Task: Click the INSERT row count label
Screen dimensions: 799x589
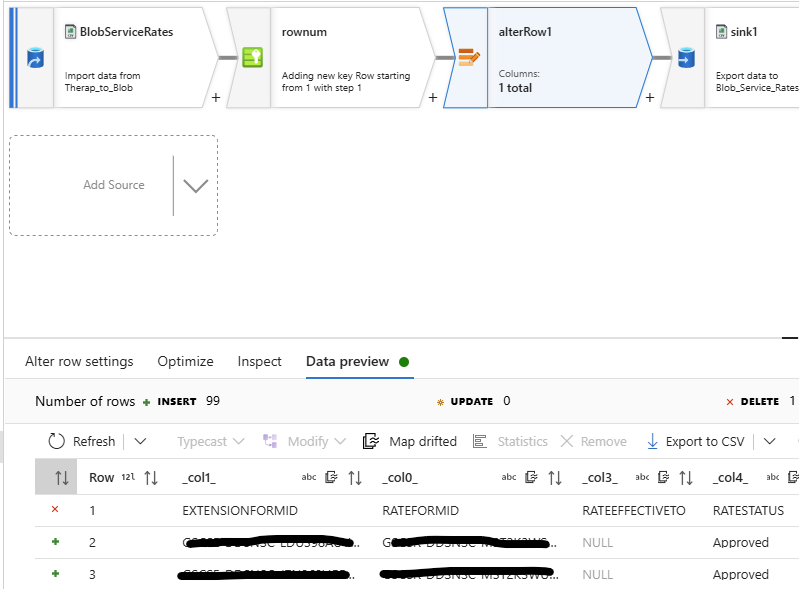Action: click(176, 401)
